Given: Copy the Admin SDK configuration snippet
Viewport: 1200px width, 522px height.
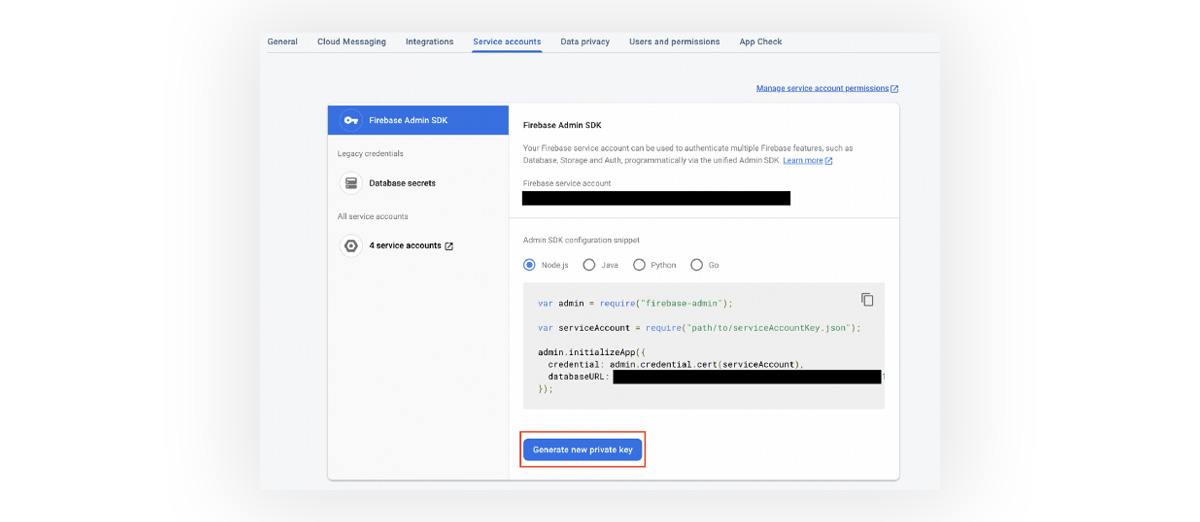Looking at the screenshot, I should click(867, 300).
